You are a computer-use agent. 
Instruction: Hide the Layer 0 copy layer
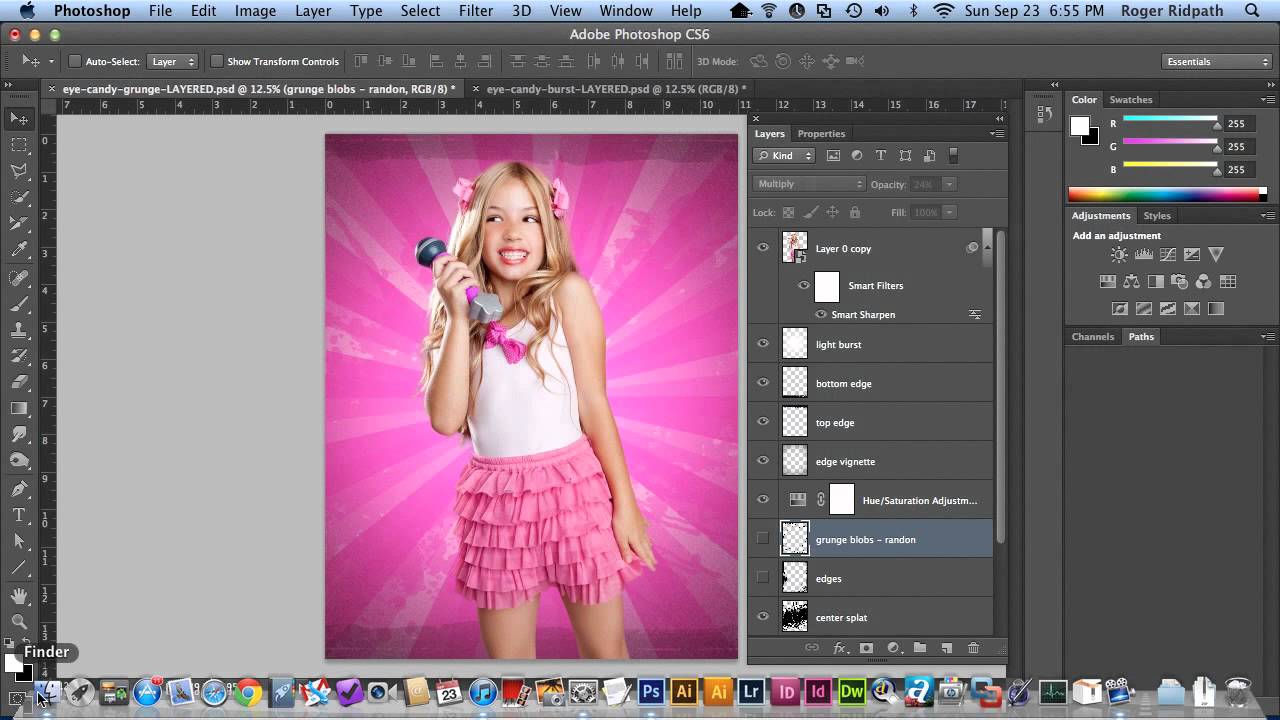(x=763, y=248)
